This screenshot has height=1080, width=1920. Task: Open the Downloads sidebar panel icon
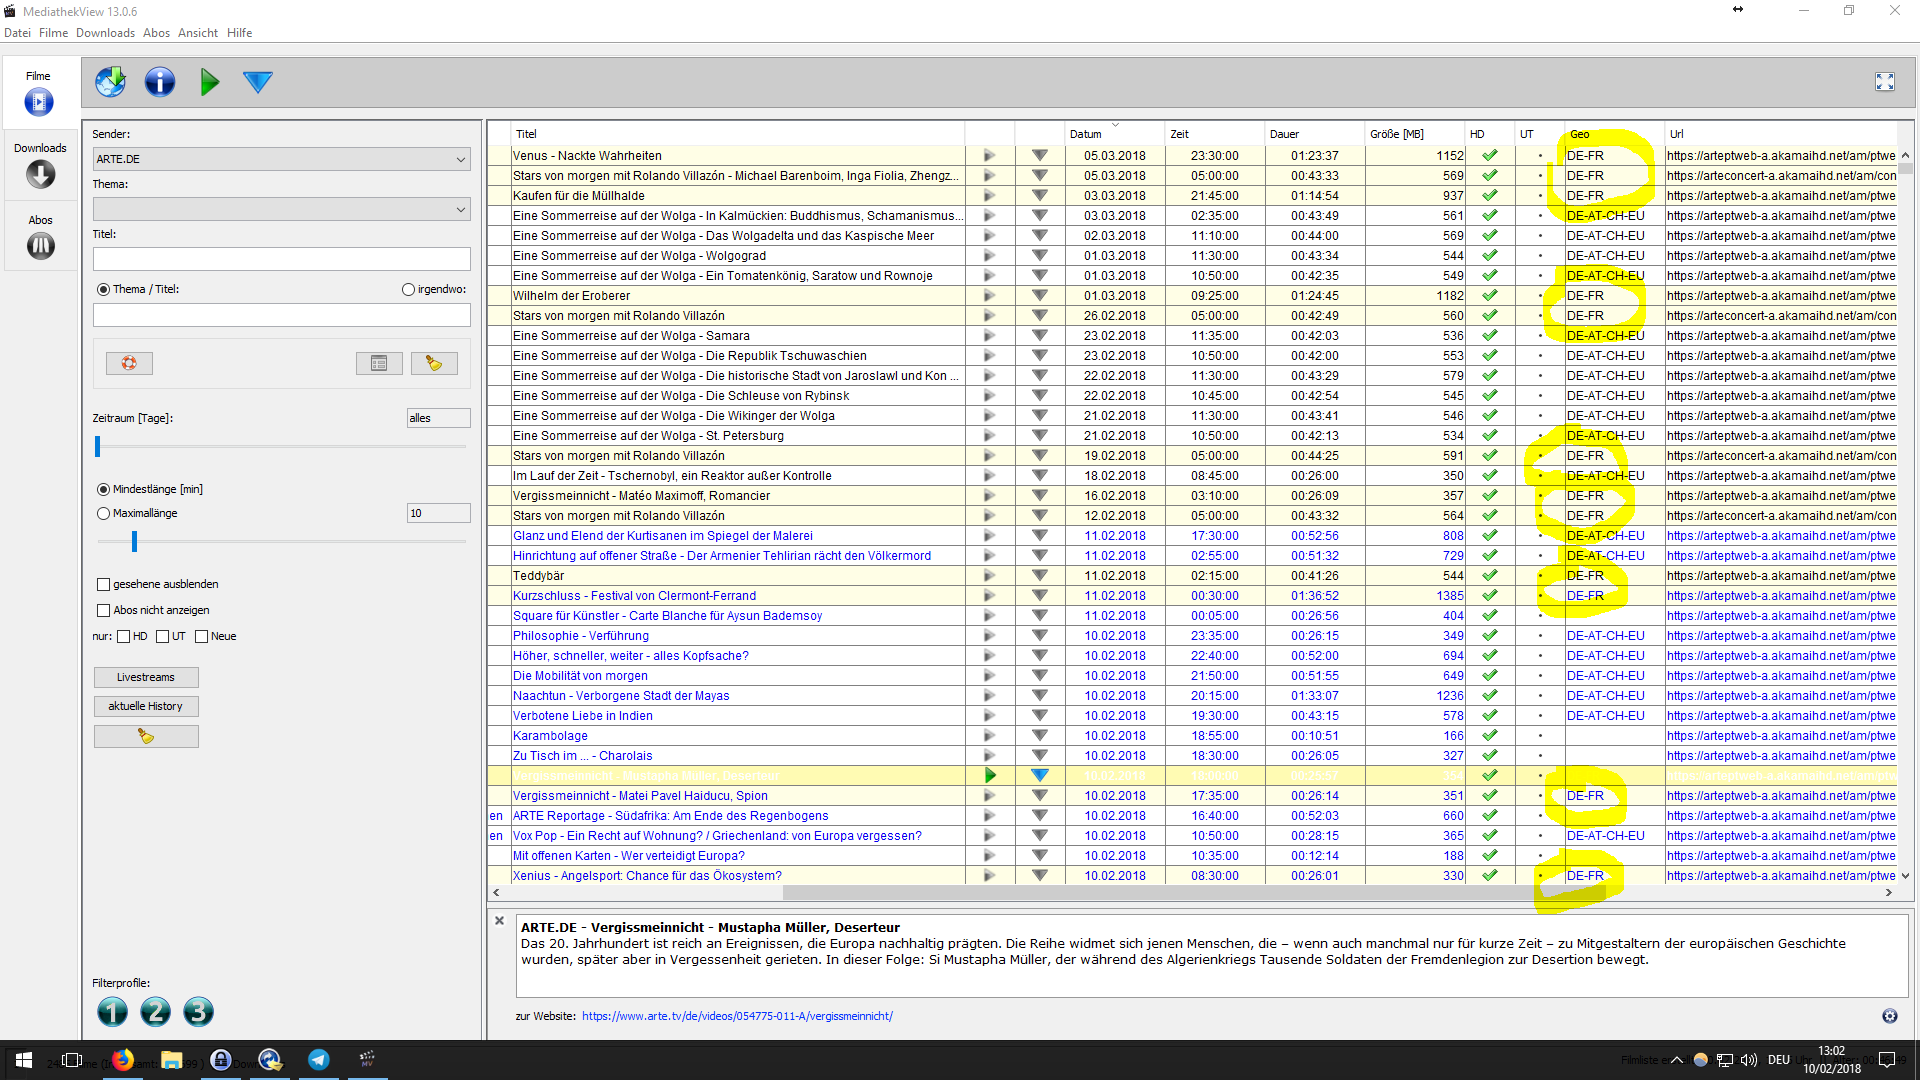pos(40,174)
